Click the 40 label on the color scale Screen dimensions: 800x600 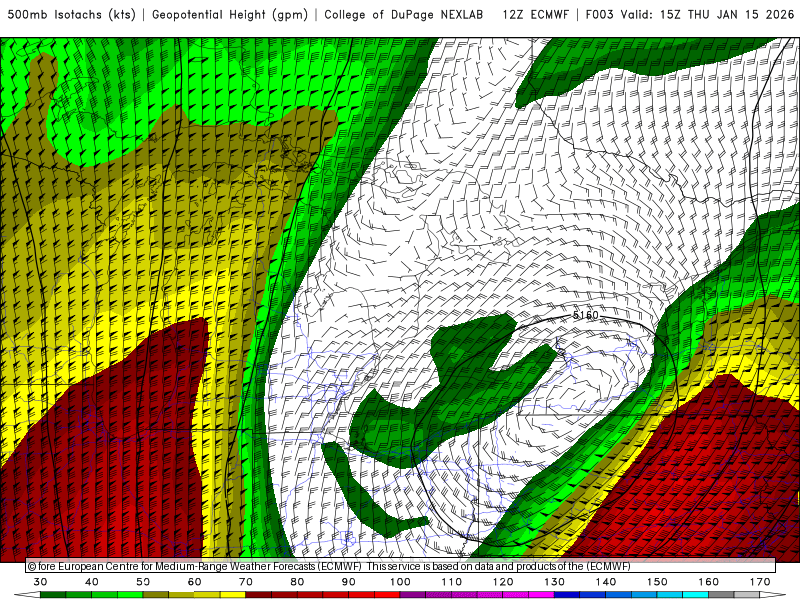91,582
